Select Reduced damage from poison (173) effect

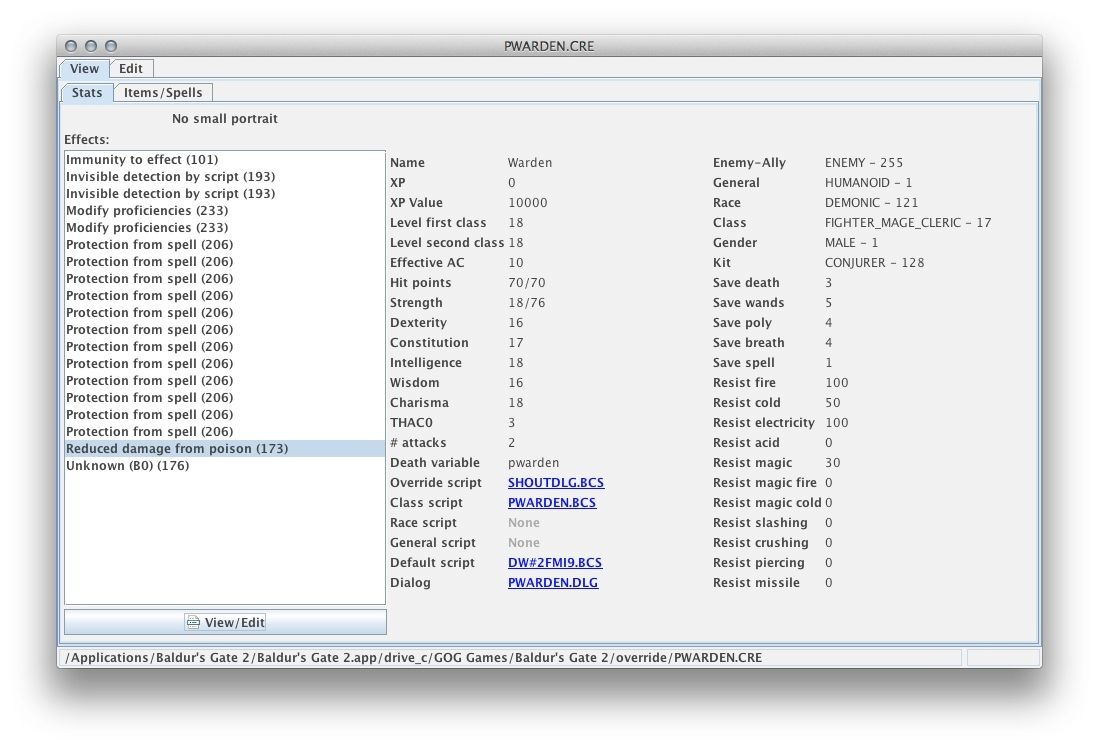coord(177,449)
